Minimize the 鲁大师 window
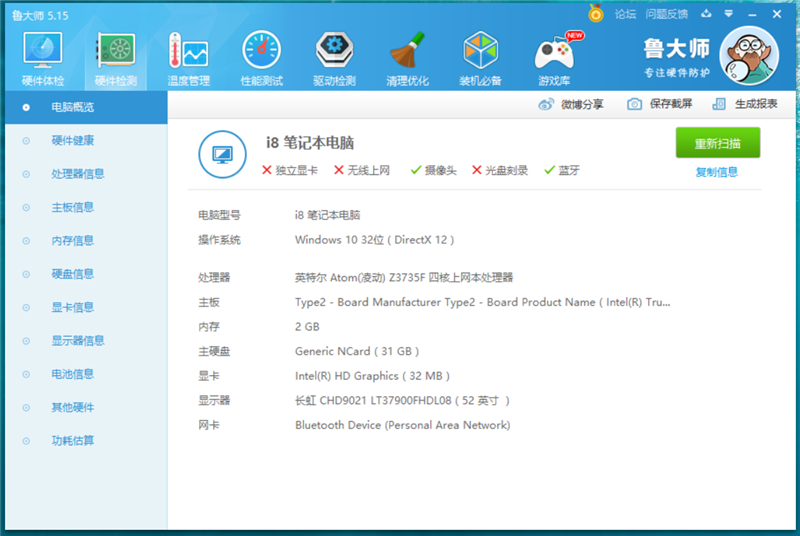Viewport: 800px width, 536px height. click(752, 15)
